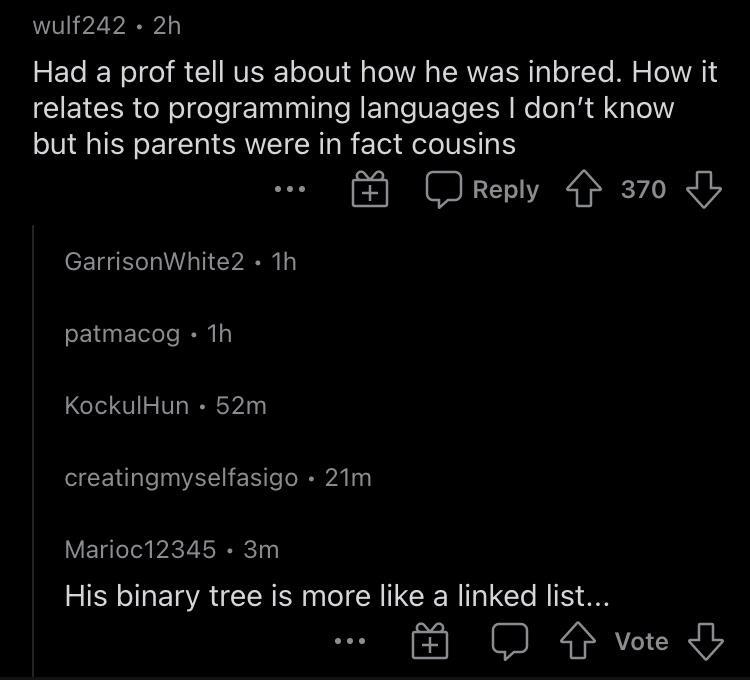The height and width of the screenshot is (680, 750).
Task: Tap the Vote label on Marioc12345's comment
Action: point(642,642)
